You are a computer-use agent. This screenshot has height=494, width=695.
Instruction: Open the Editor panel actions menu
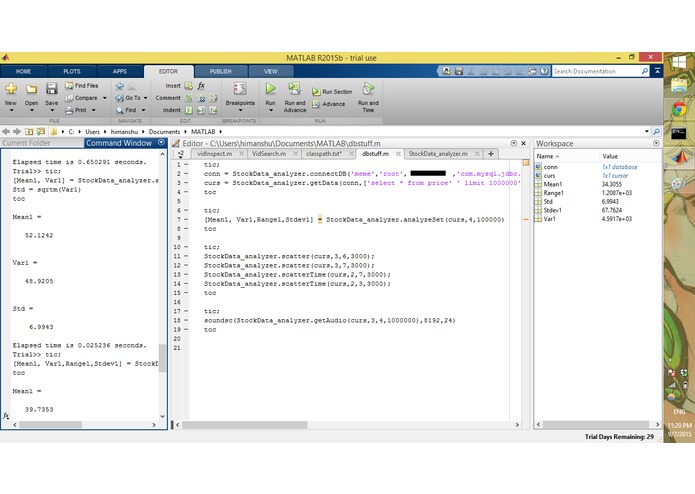[514, 143]
